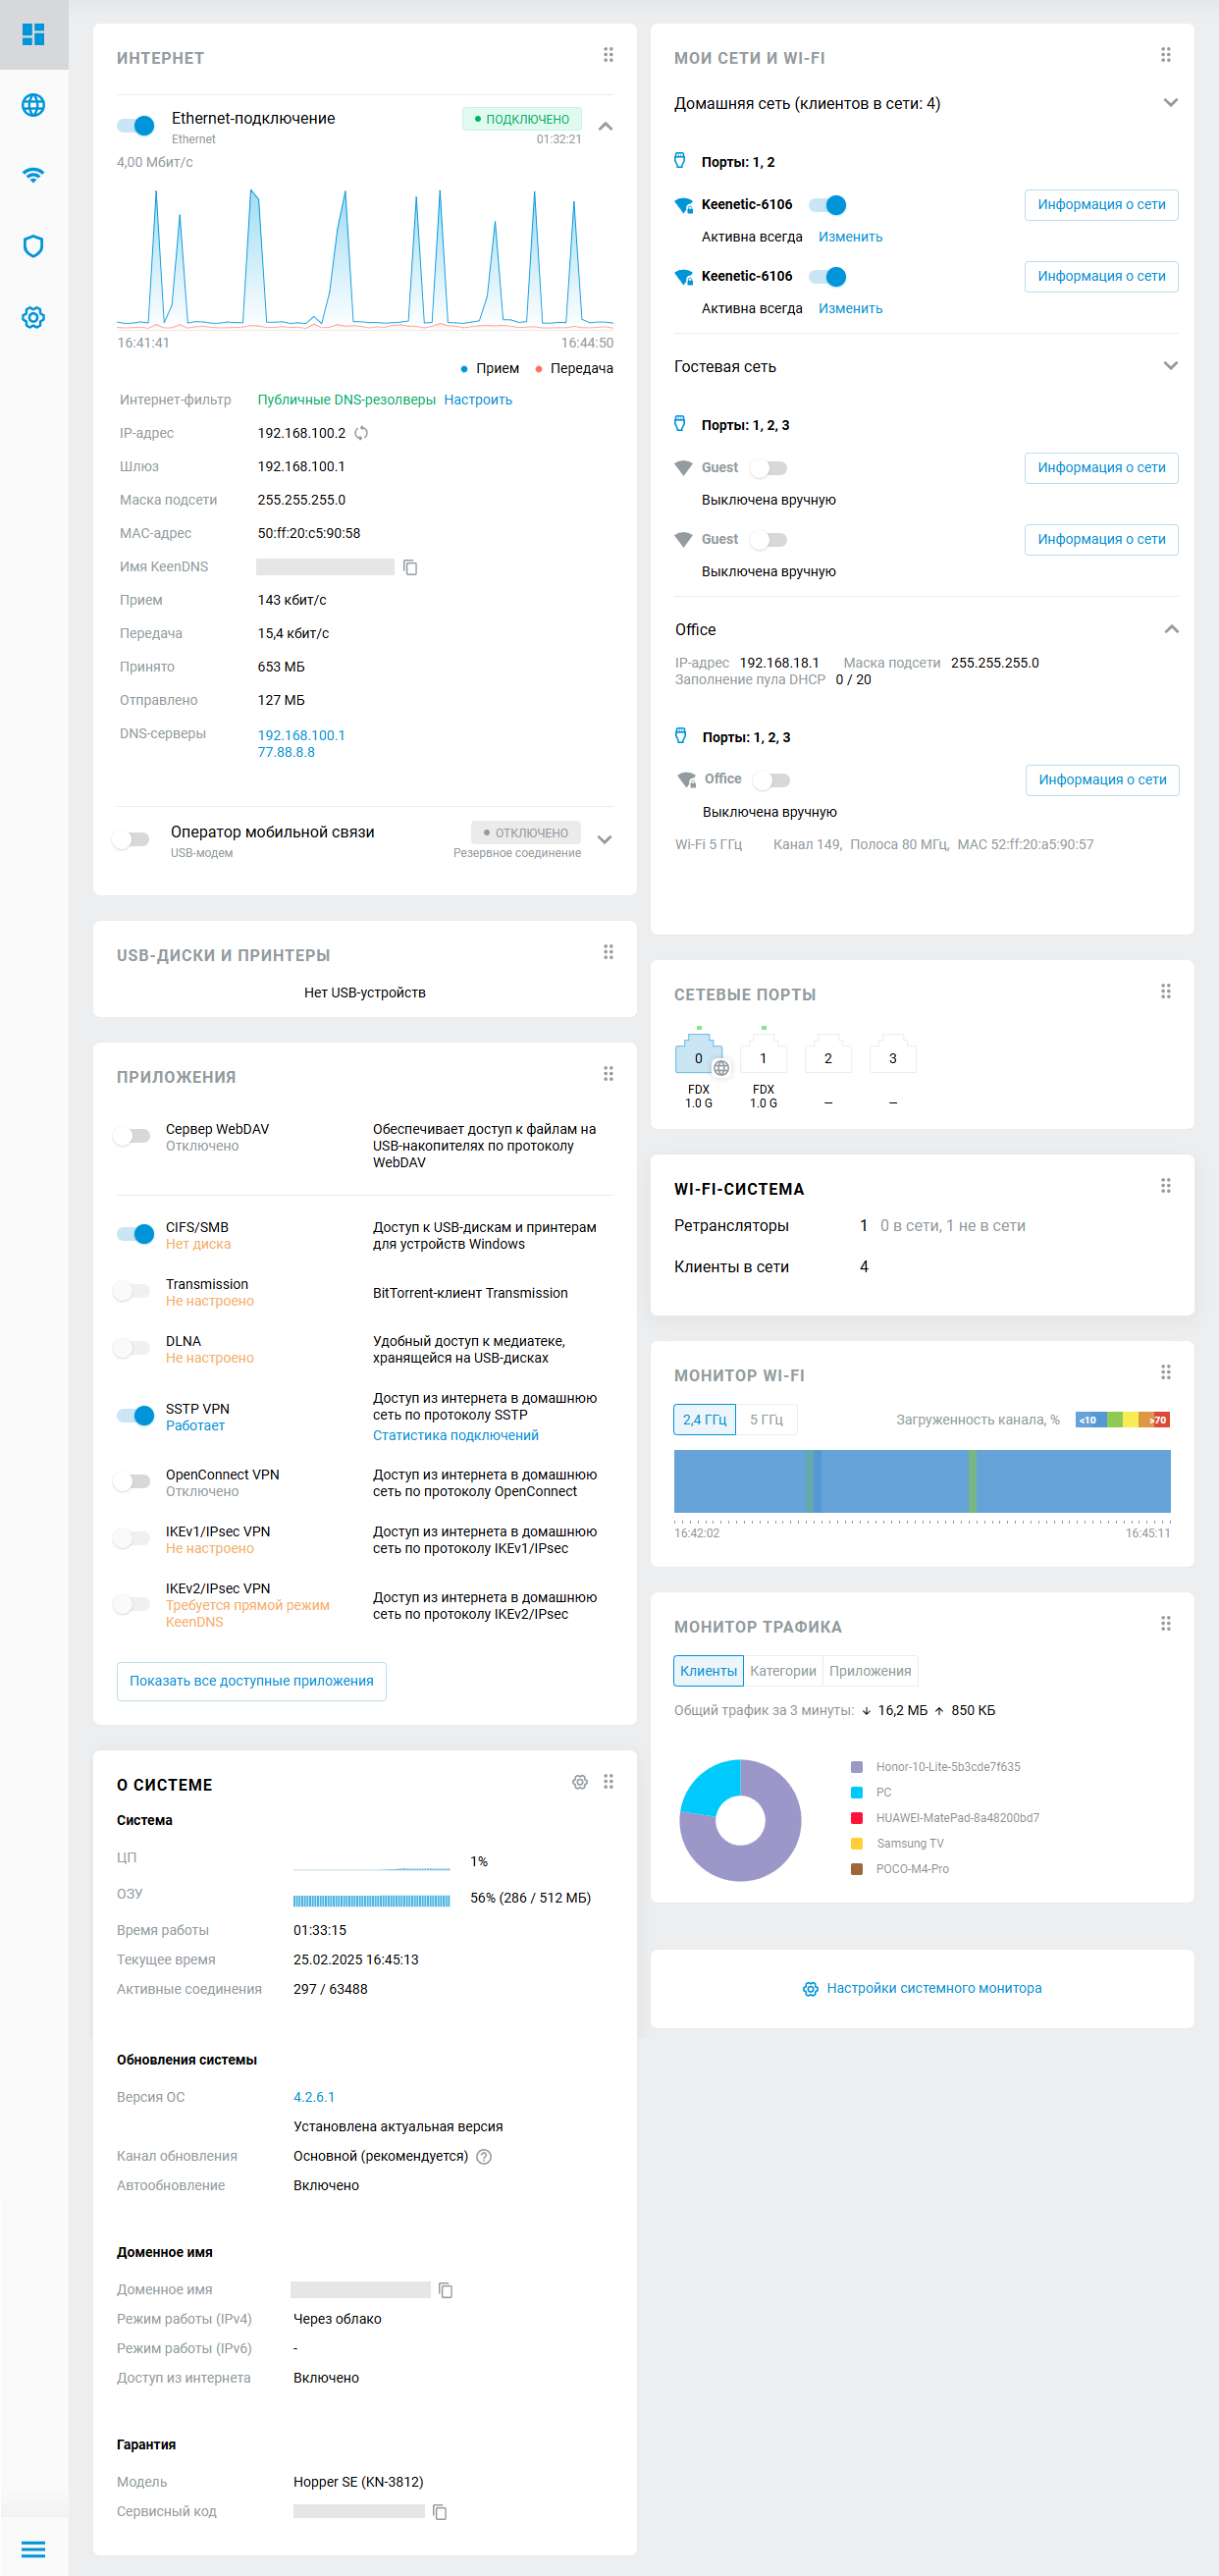Open the security shield sidebar section

click(x=33, y=246)
